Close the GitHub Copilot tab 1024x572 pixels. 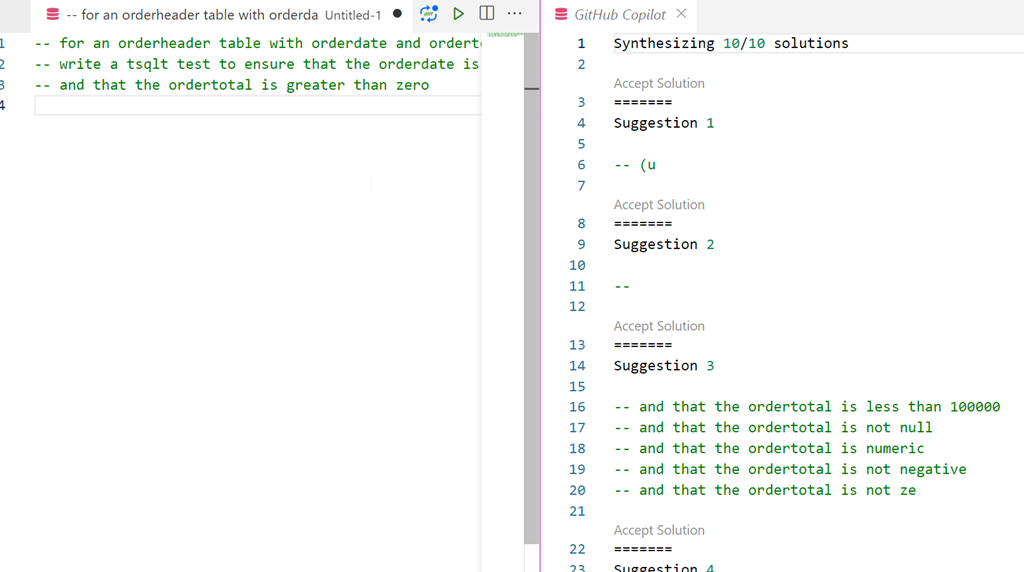tap(681, 14)
